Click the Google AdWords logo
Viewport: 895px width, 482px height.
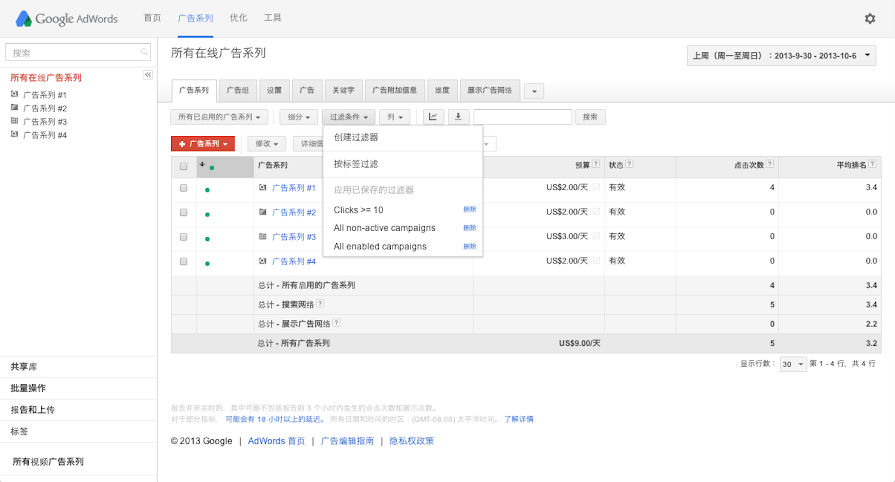pyautogui.click(x=65, y=18)
